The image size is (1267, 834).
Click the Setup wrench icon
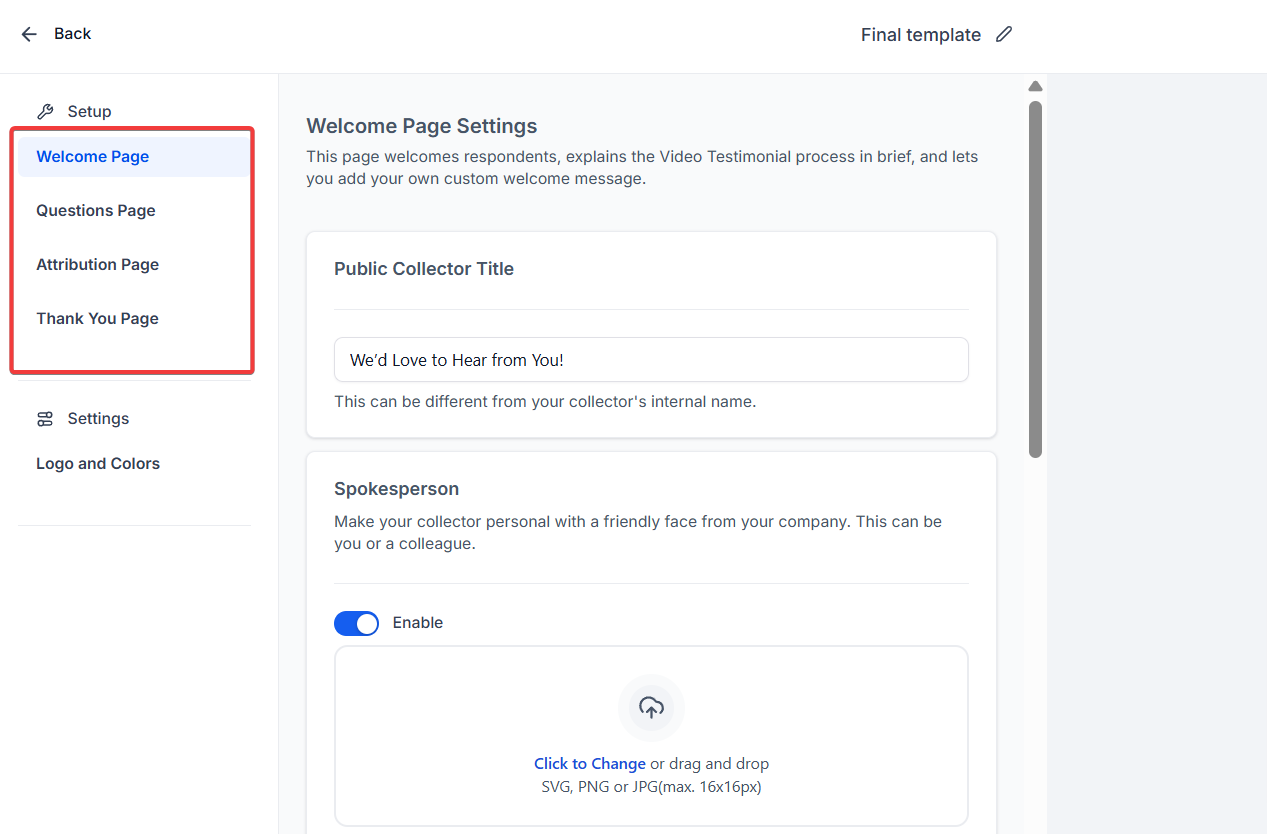click(x=45, y=111)
